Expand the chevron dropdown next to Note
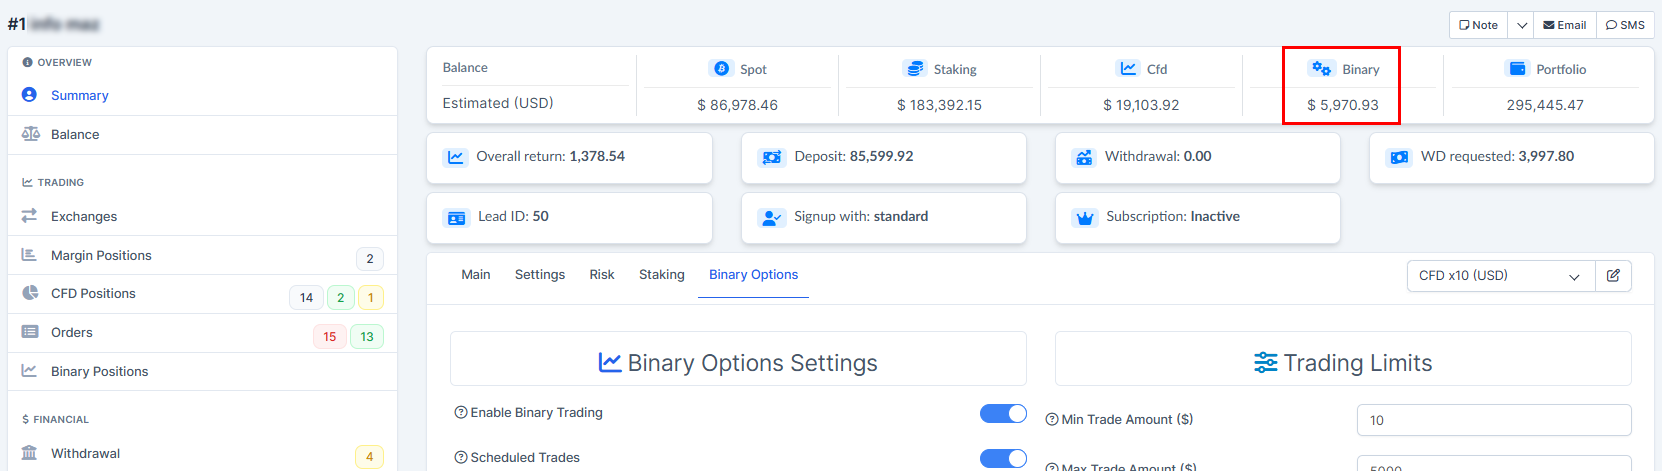 (1521, 25)
